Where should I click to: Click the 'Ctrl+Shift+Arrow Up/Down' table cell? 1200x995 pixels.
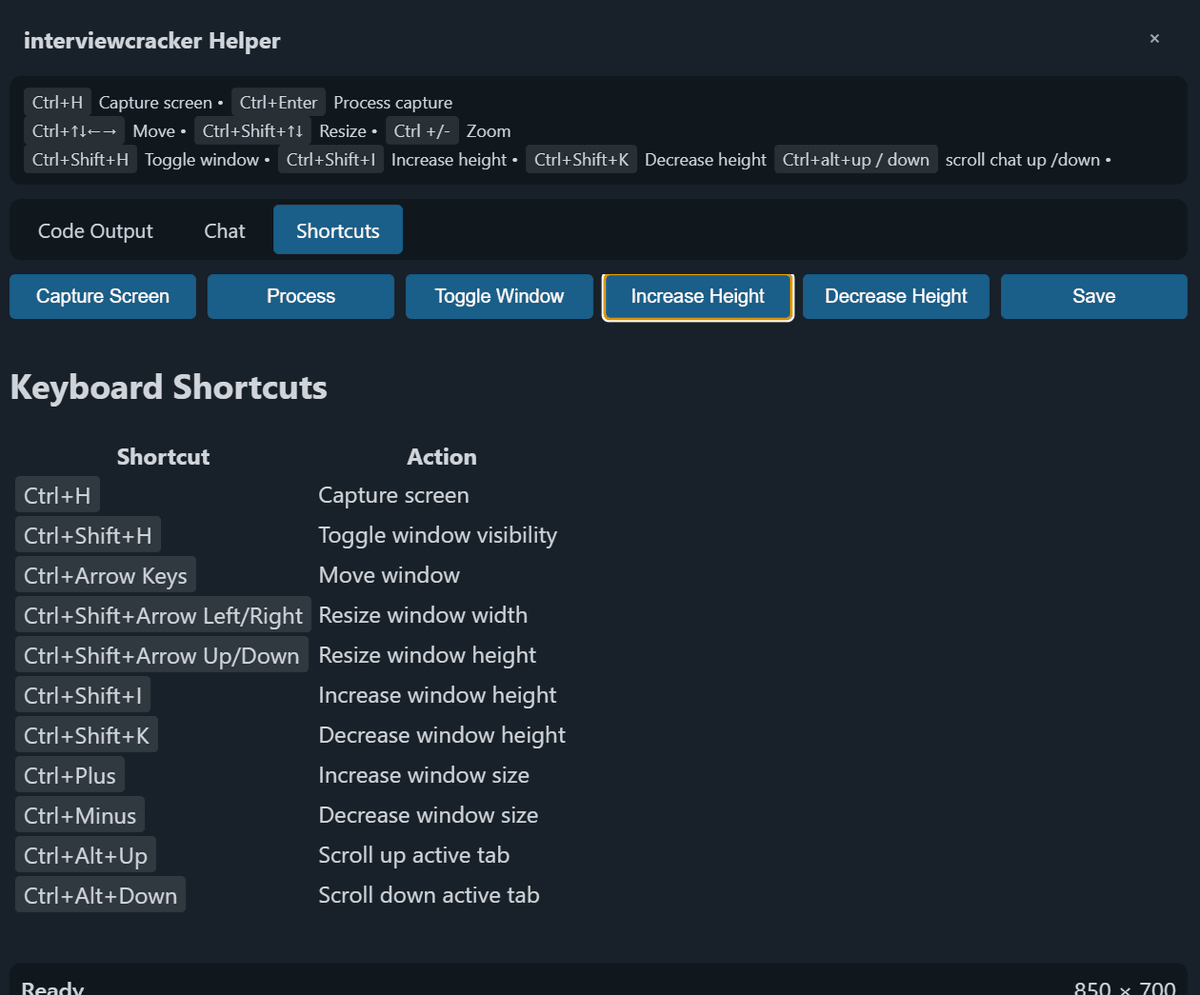click(162, 655)
